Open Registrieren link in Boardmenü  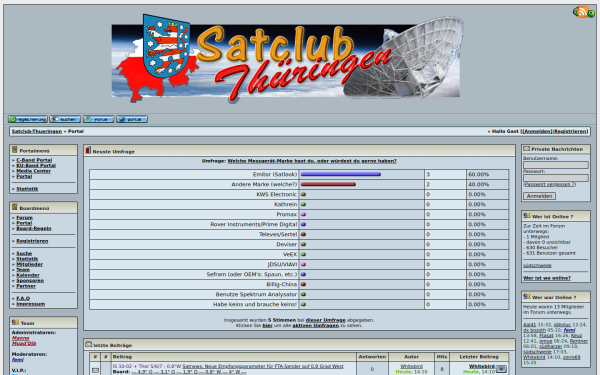(32, 241)
